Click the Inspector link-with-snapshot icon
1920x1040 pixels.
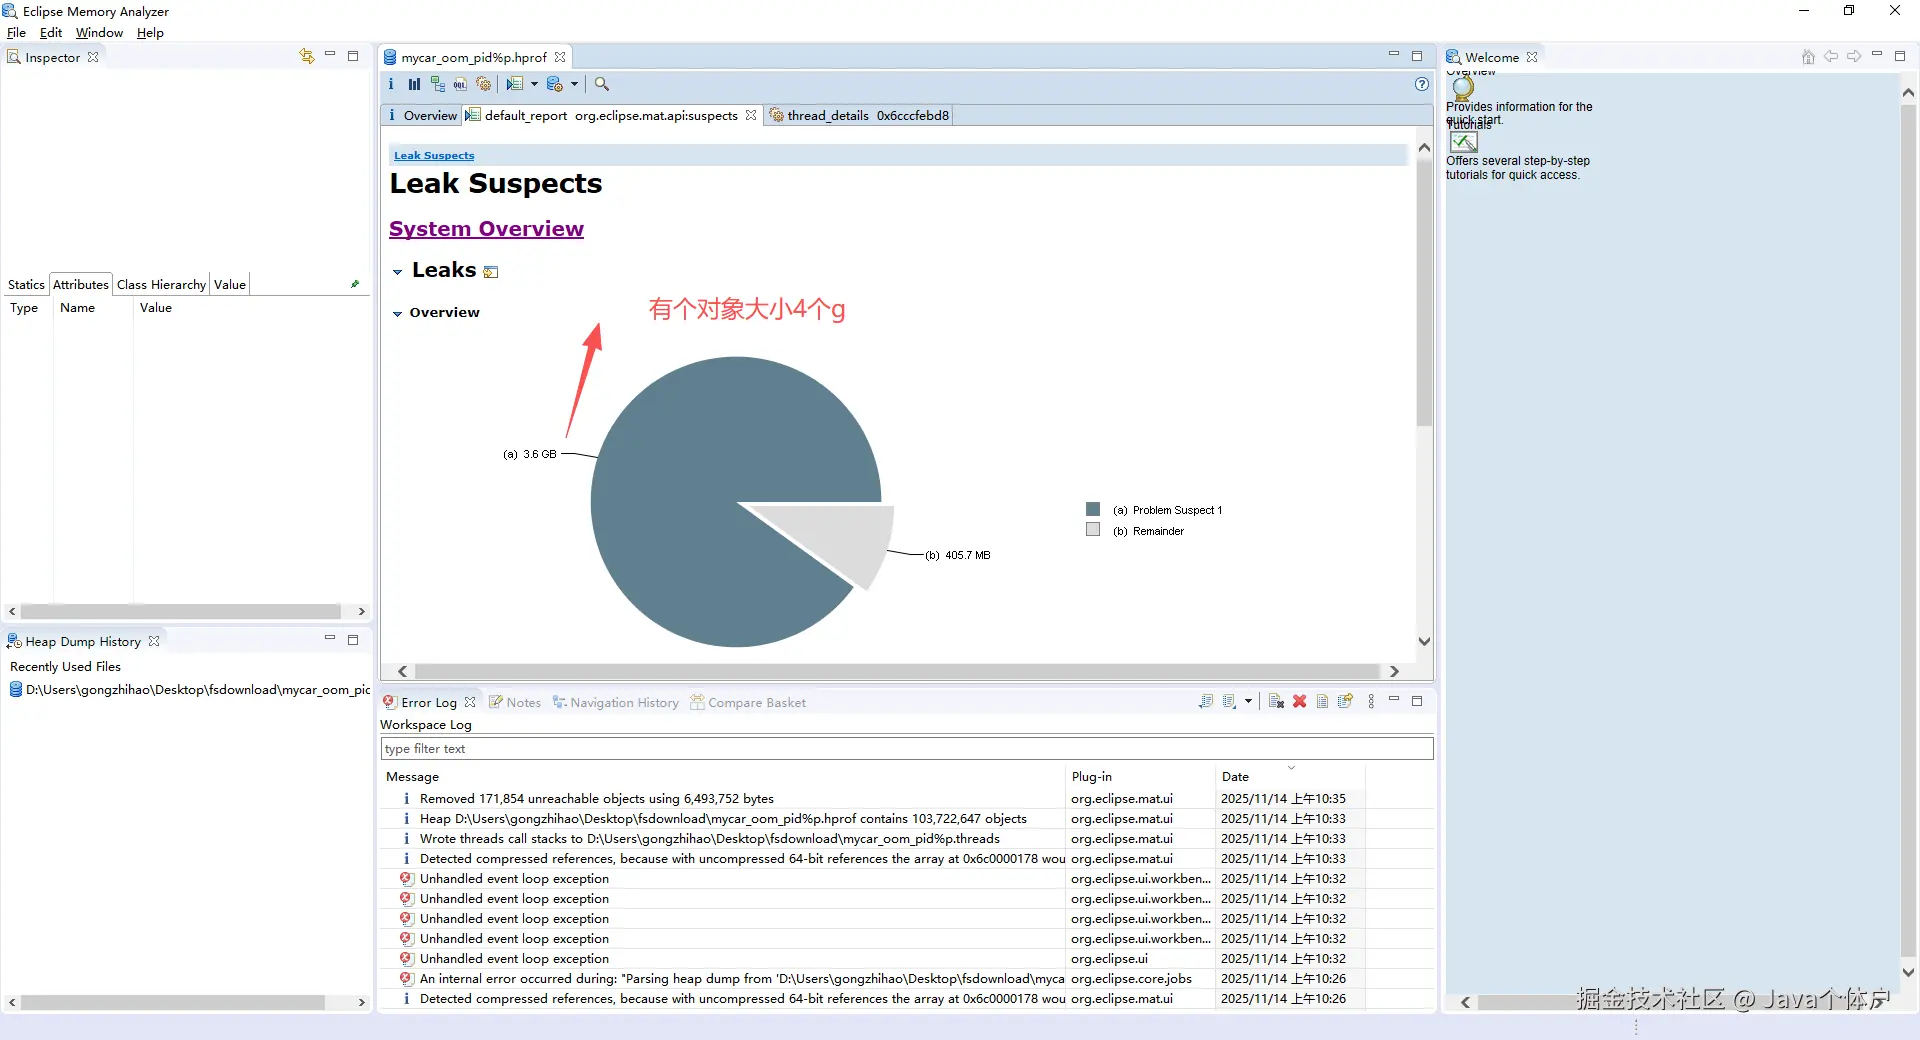307,57
